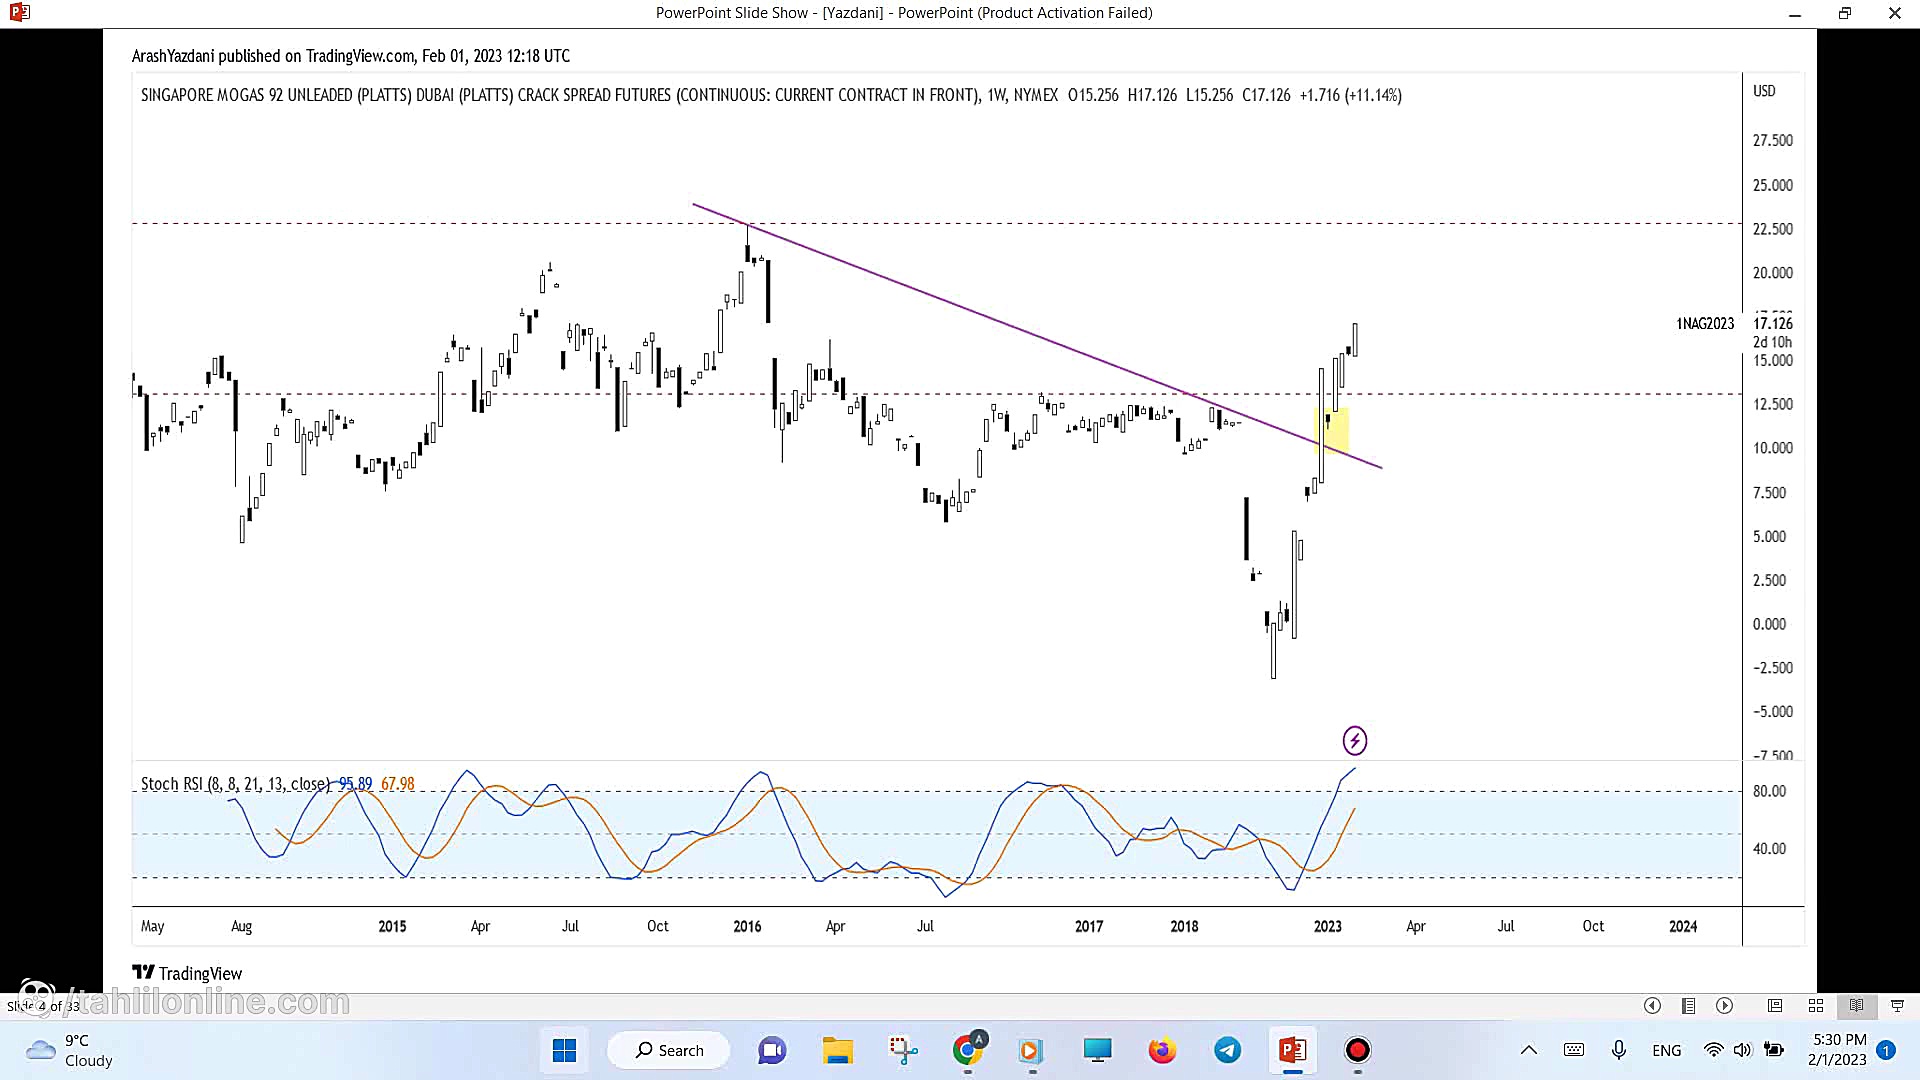Click the purple lightning event marker
The image size is (1920, 1080).
[1354, 740]
